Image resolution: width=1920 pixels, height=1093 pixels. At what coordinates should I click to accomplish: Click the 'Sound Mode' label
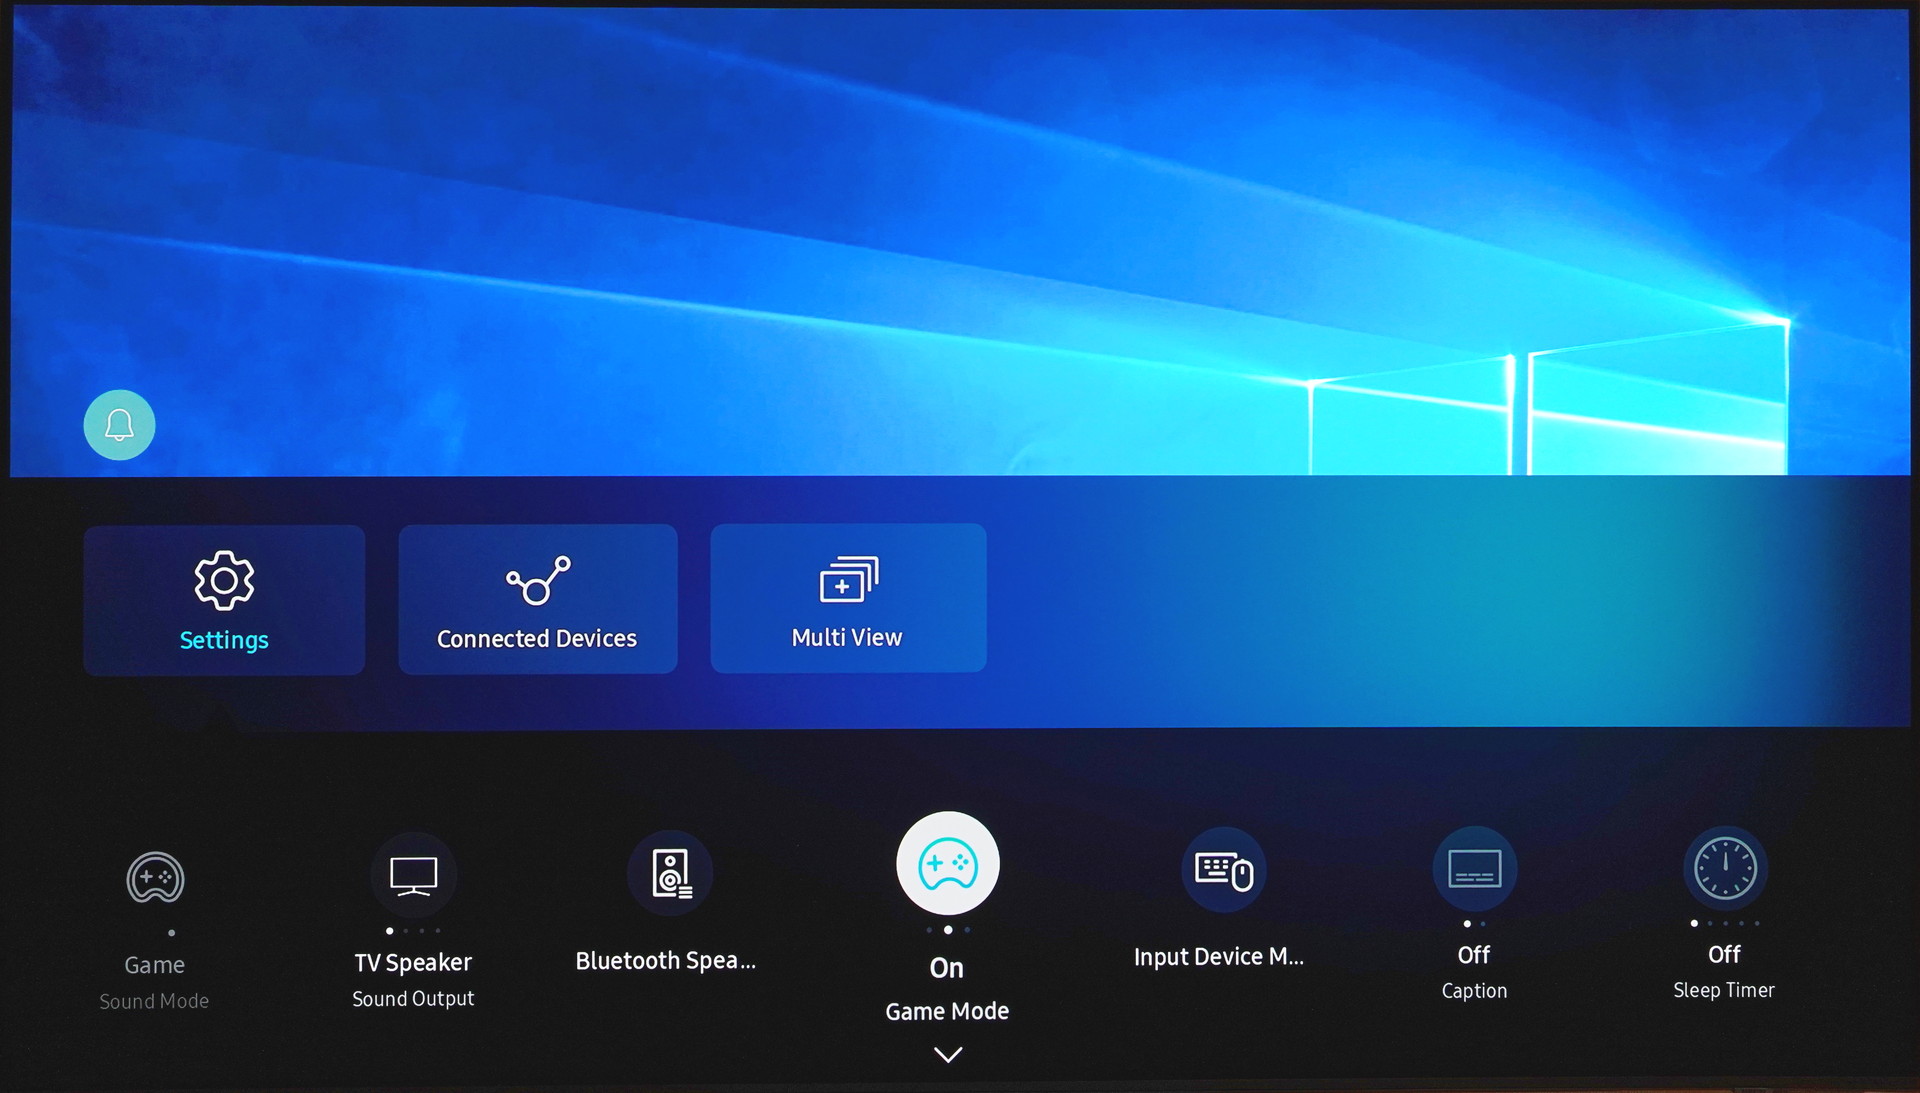click(x=154, y=1001)
